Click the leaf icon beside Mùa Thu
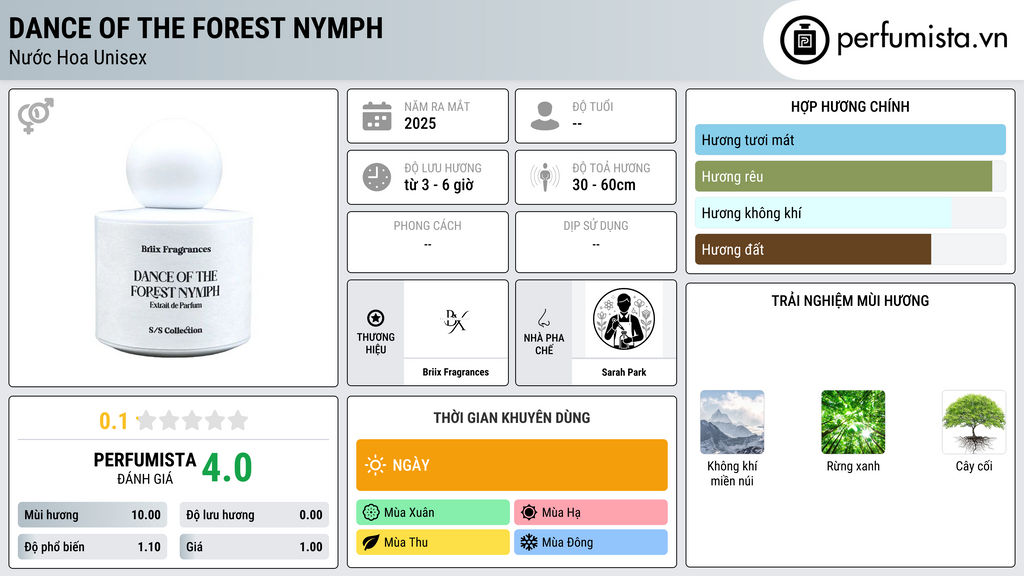The height and width of the screenshot is (576, 1024). click(x=371, y=542)
